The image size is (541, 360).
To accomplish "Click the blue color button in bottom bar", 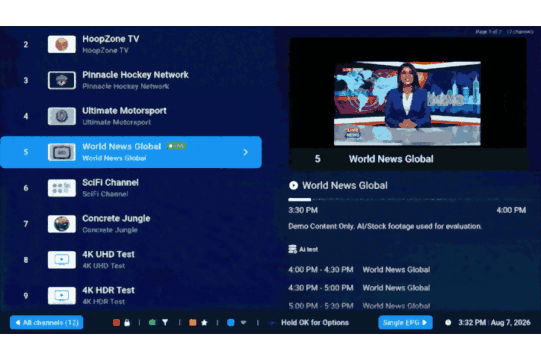I will (x=231, y=322).
